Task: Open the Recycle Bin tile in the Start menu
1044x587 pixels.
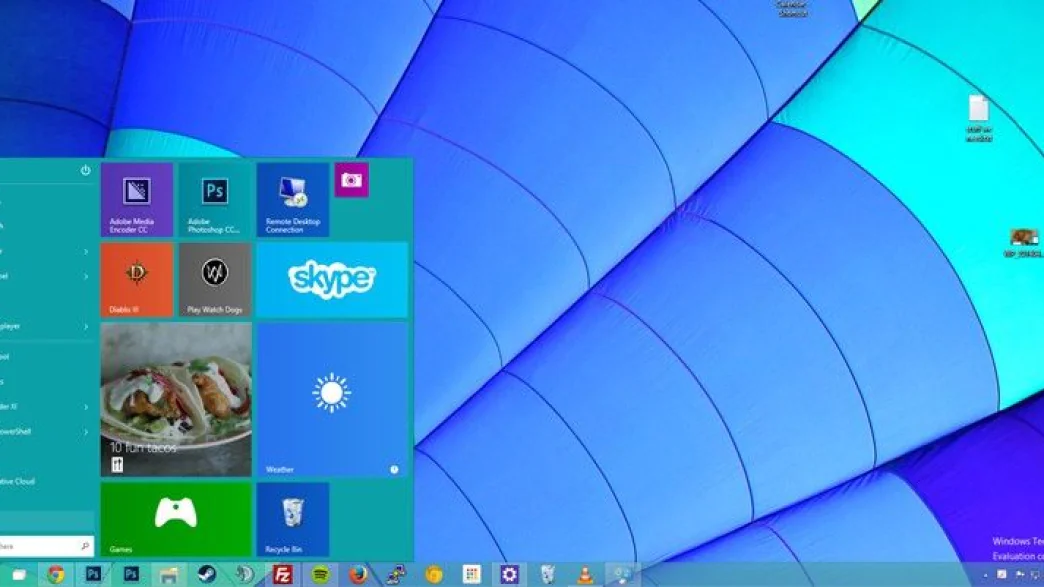Action: 292,519
